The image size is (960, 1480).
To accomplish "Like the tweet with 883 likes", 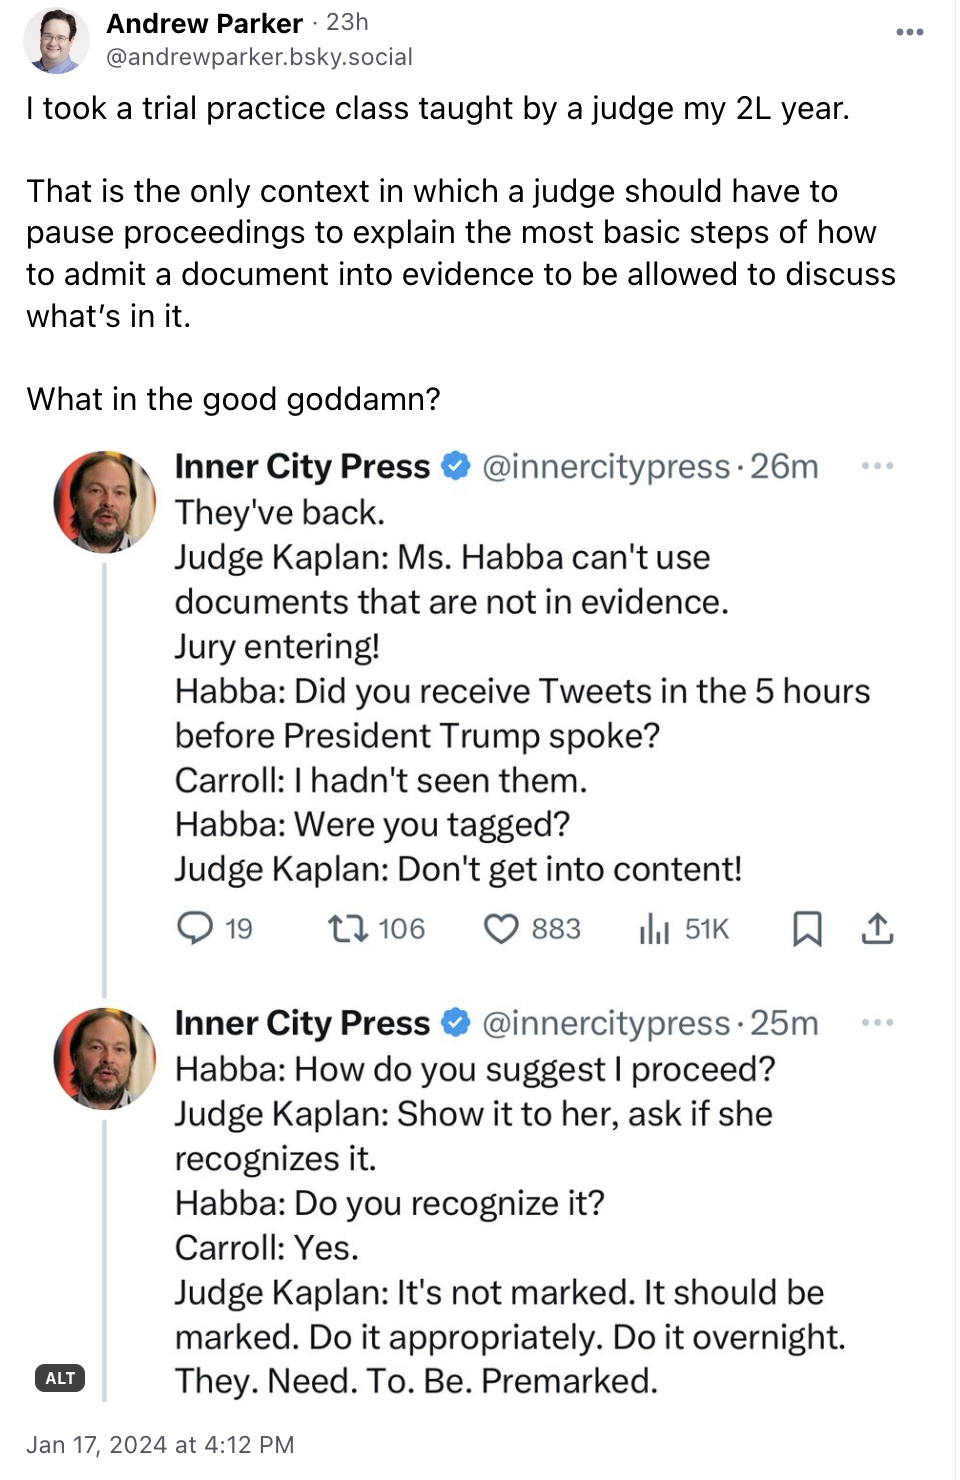I will coord(501,929).
